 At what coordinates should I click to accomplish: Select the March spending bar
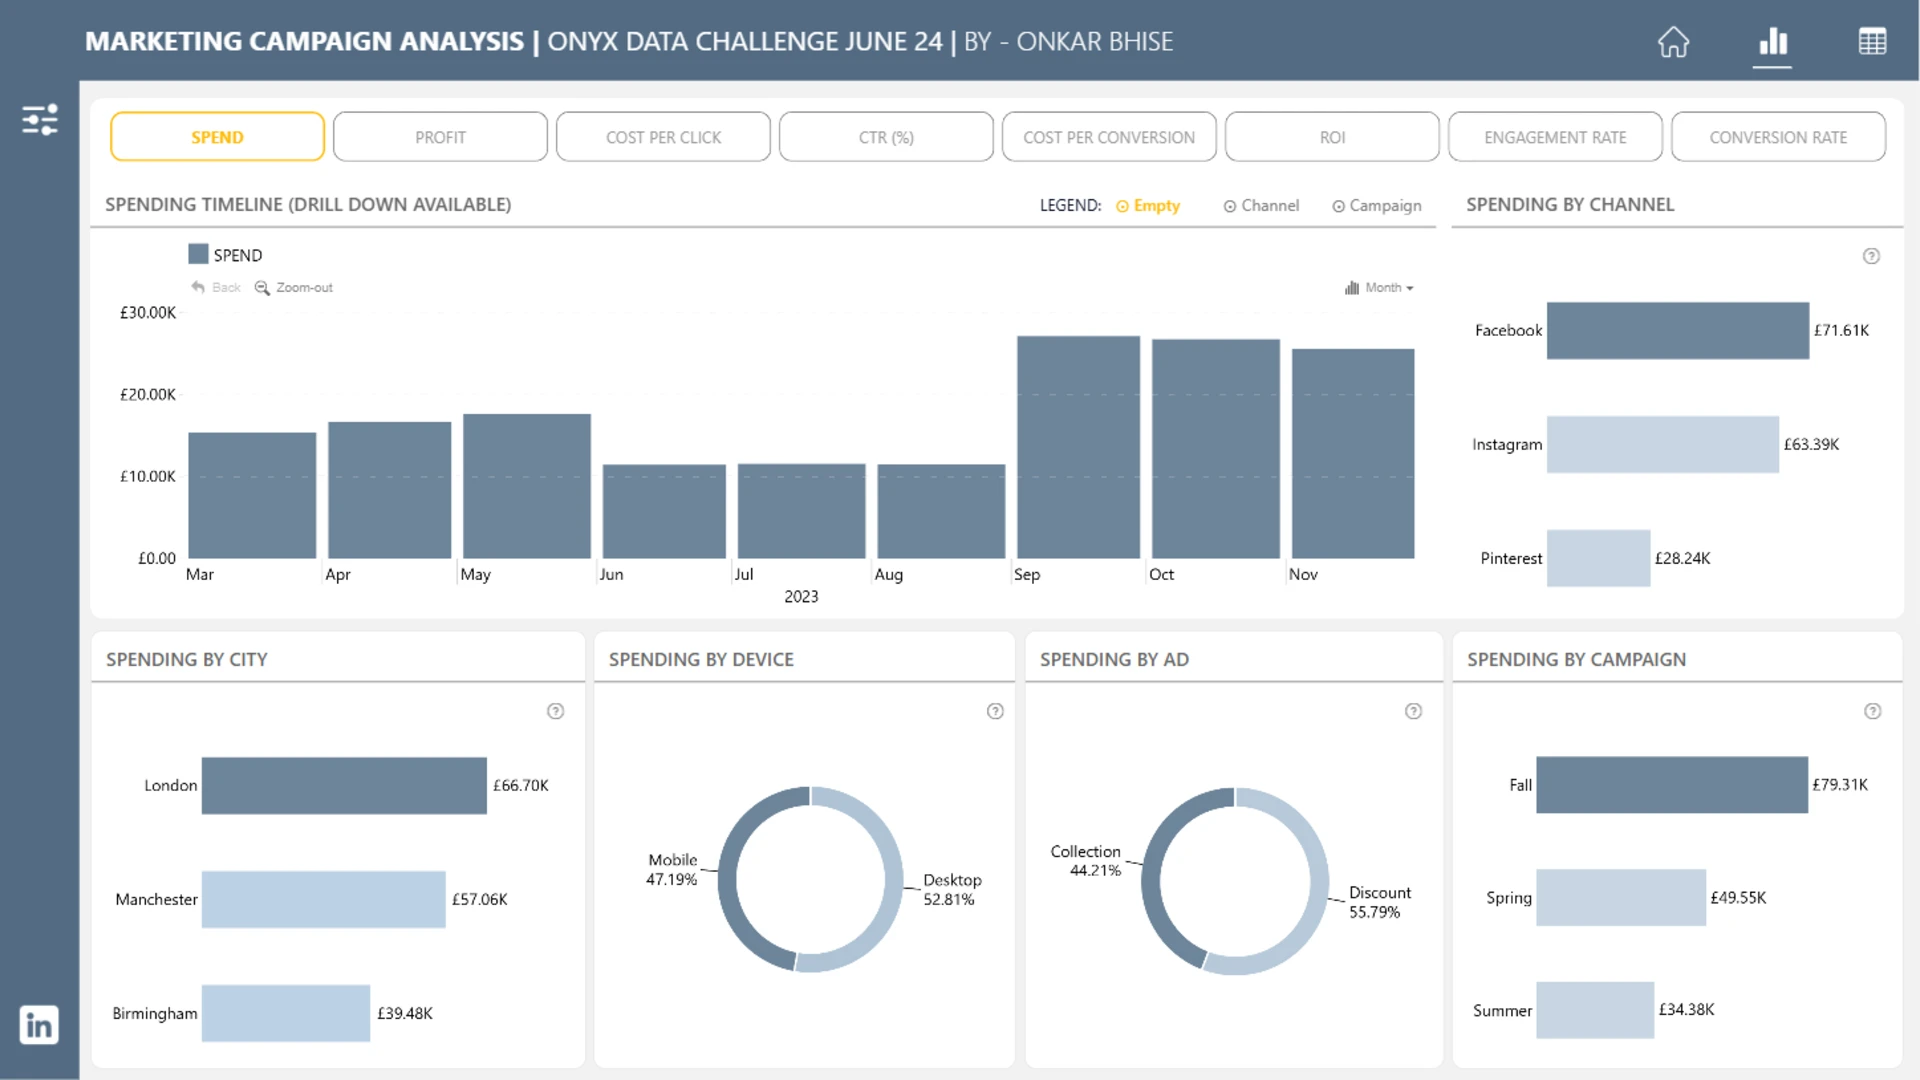tap(252, 495)
